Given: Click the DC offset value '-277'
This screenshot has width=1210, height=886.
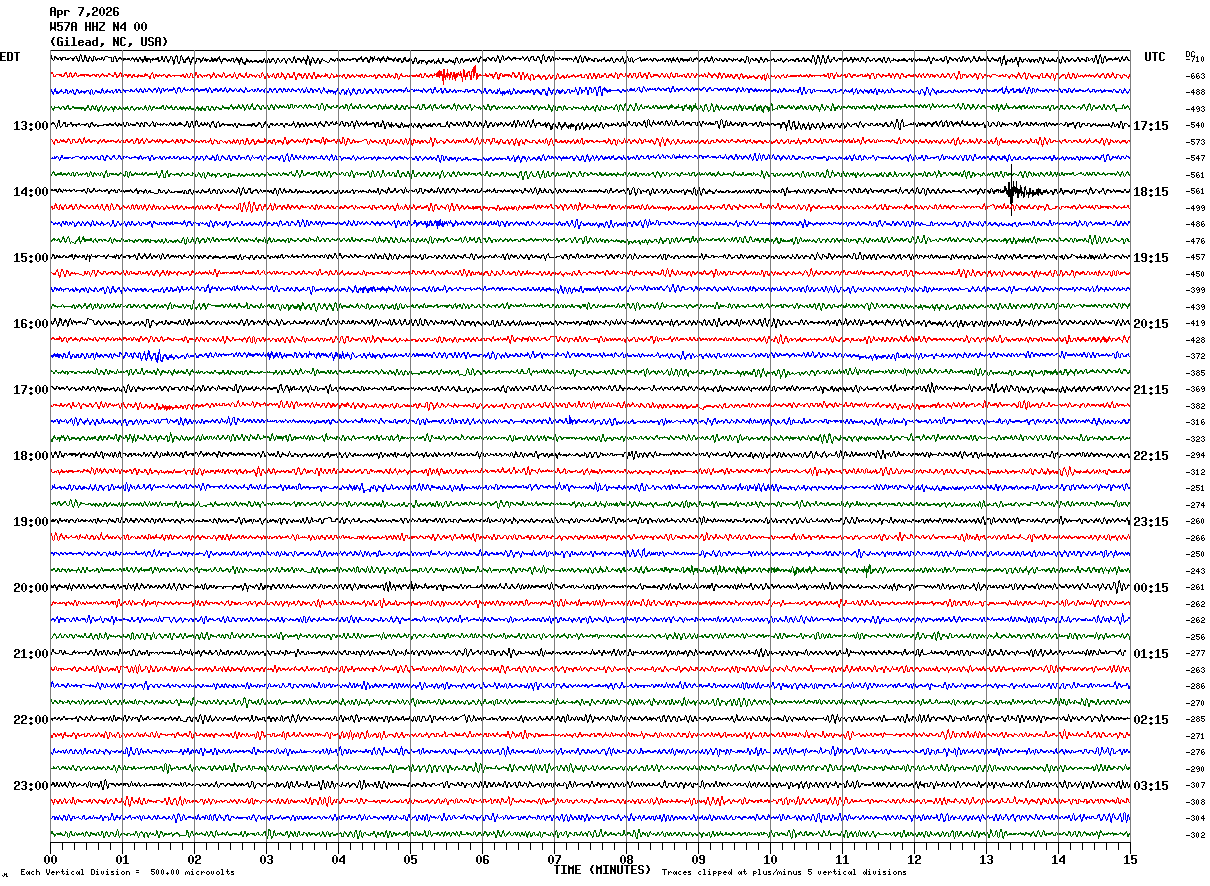Looking at the screenshot, I should [1195, 653].
